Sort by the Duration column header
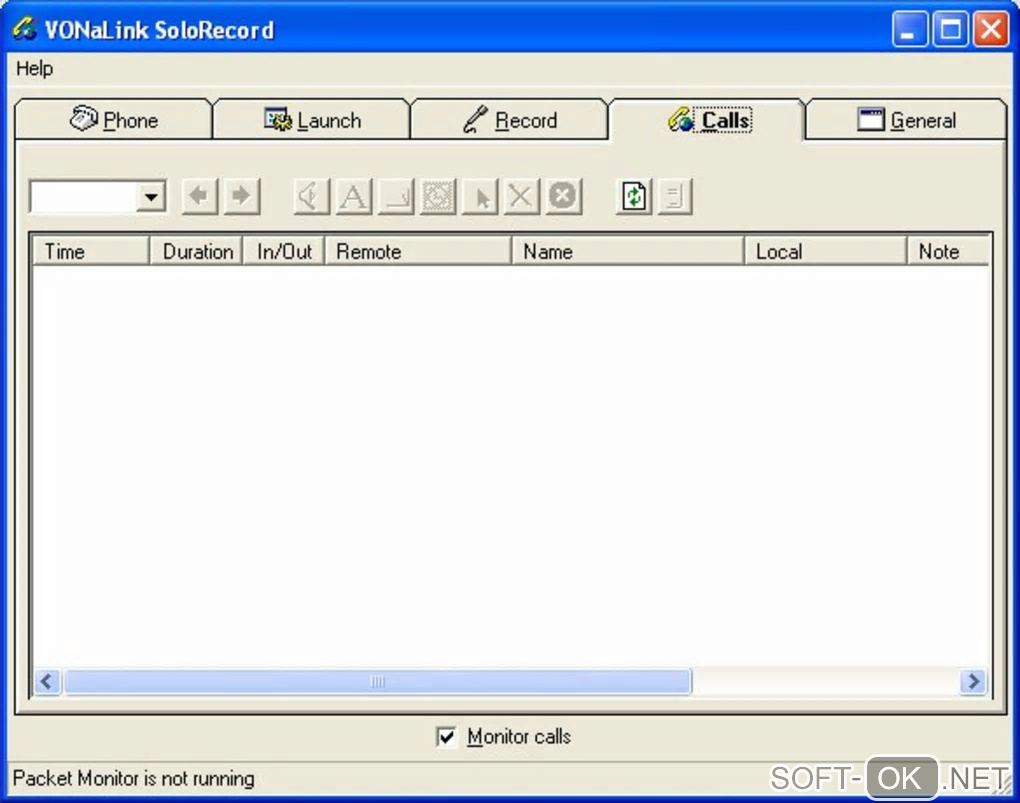Screen dimensions: 1020x803 [x=196, y=251]
